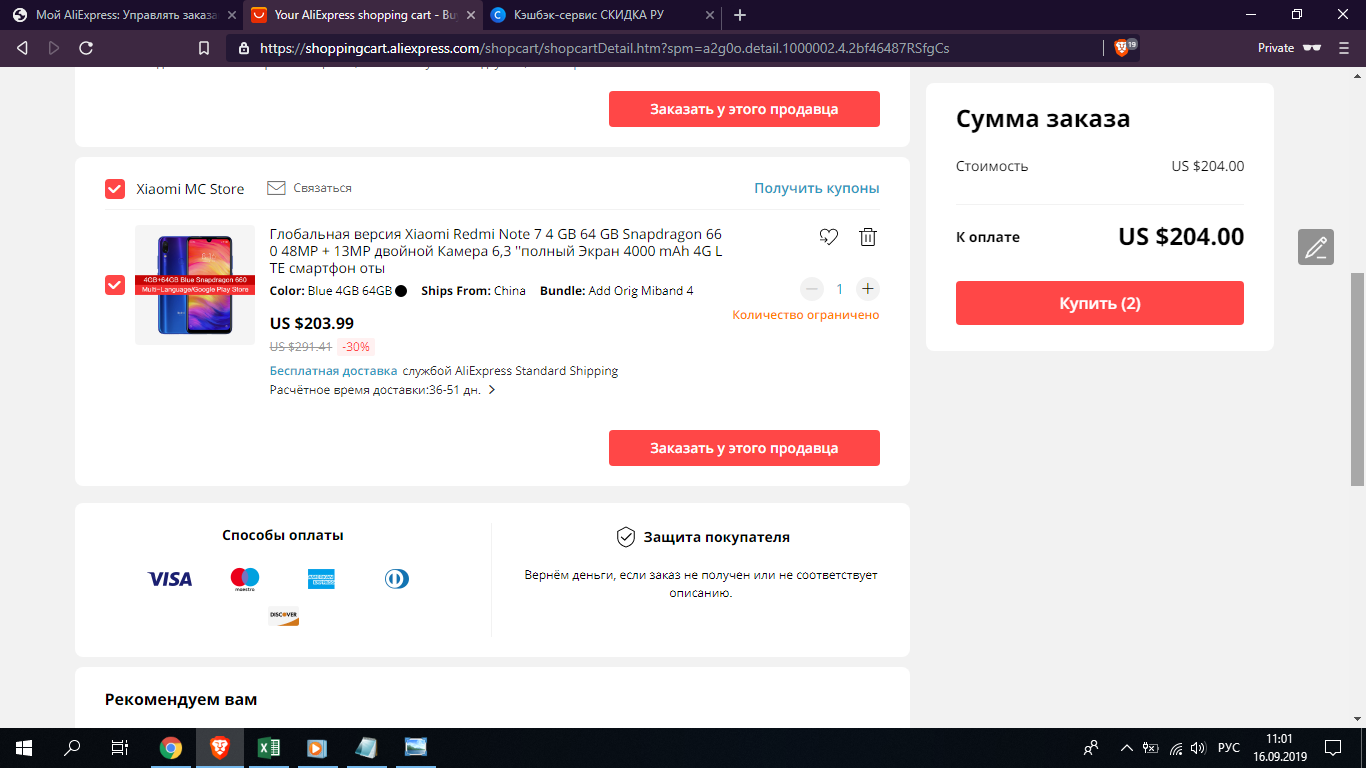Order from Xiaomi MC Store seller
Screen dimensions: 1366x768
click(744, 448)
